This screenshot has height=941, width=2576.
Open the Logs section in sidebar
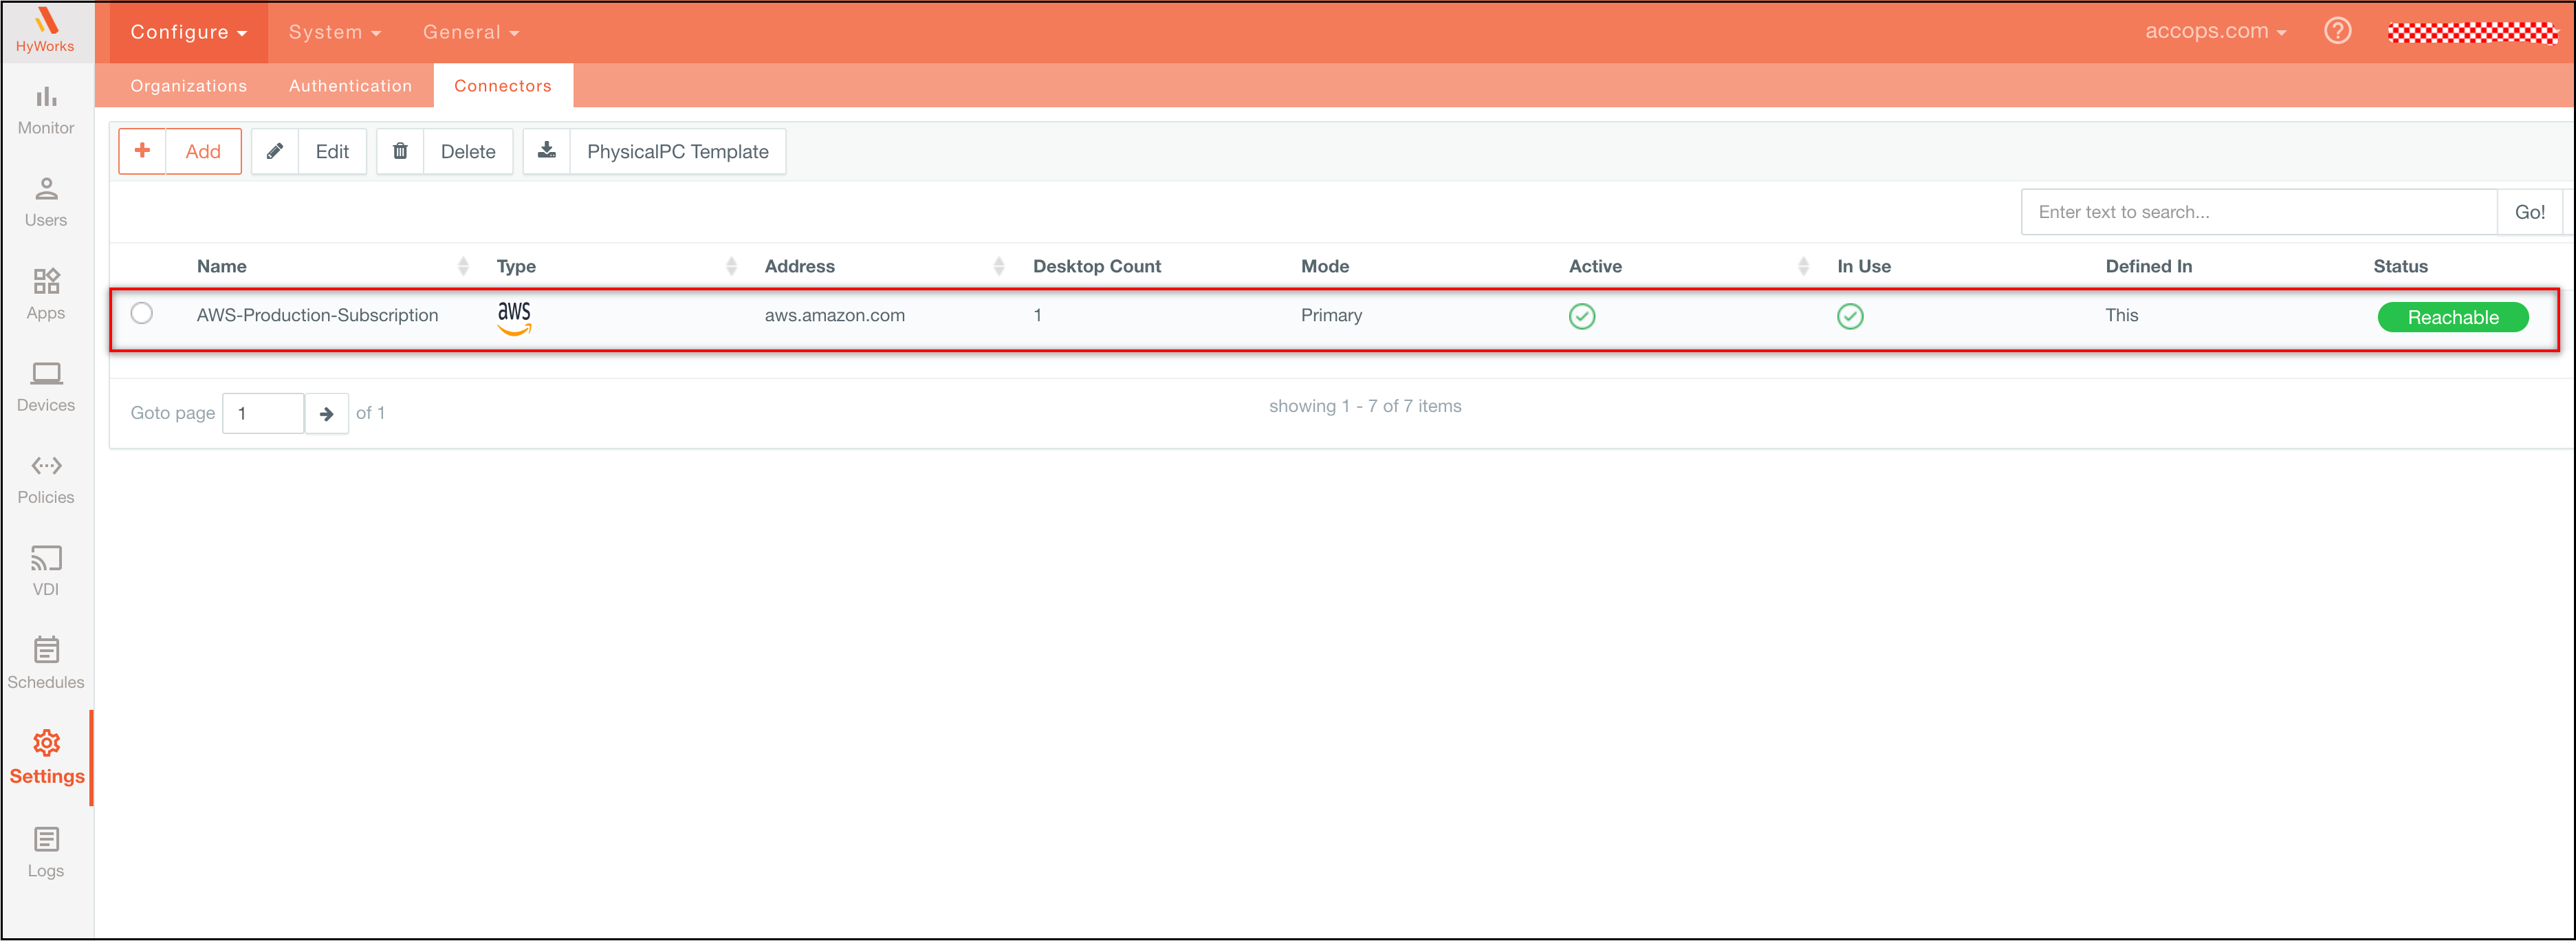(x=46, y=853)
